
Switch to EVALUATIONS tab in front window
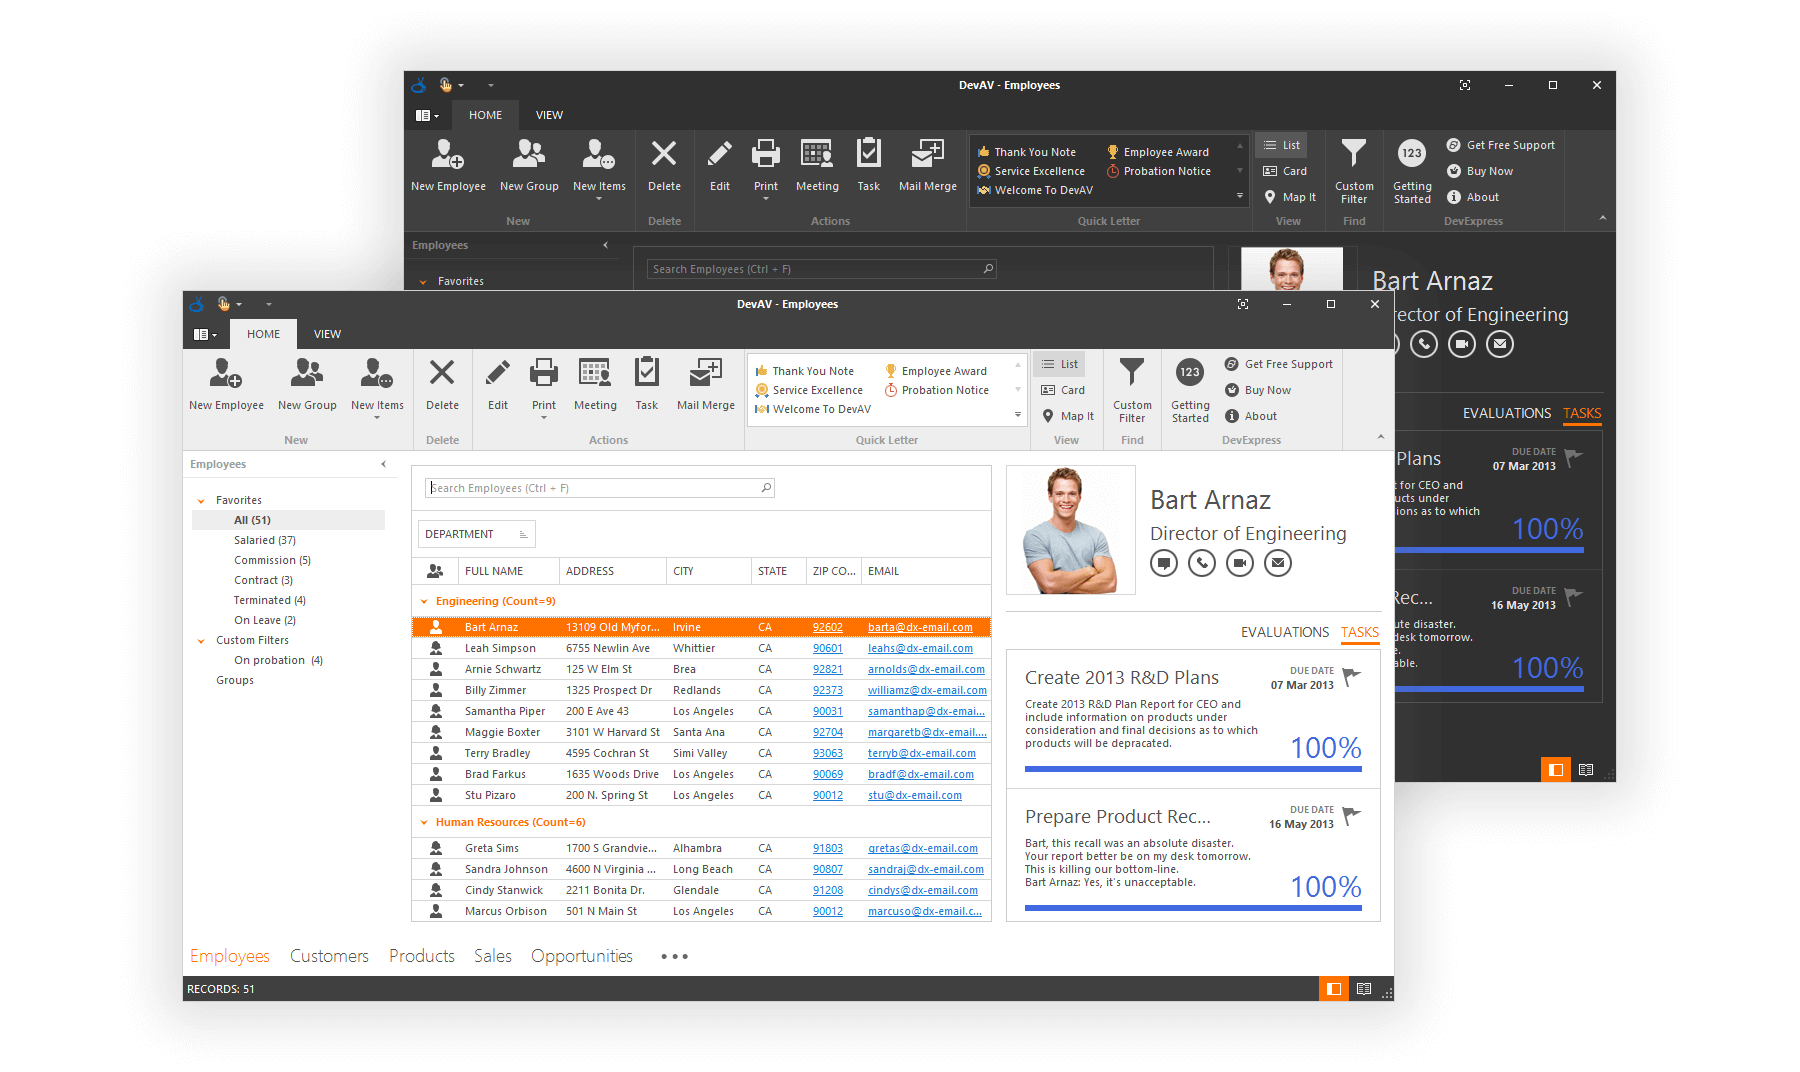click(1285, 632)
